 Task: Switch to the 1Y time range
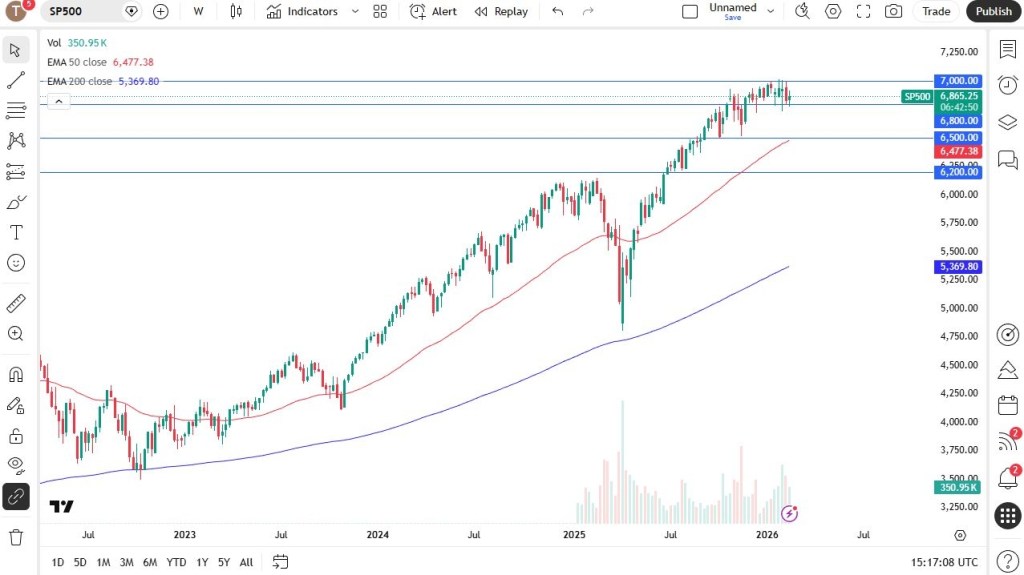point(202,562)
